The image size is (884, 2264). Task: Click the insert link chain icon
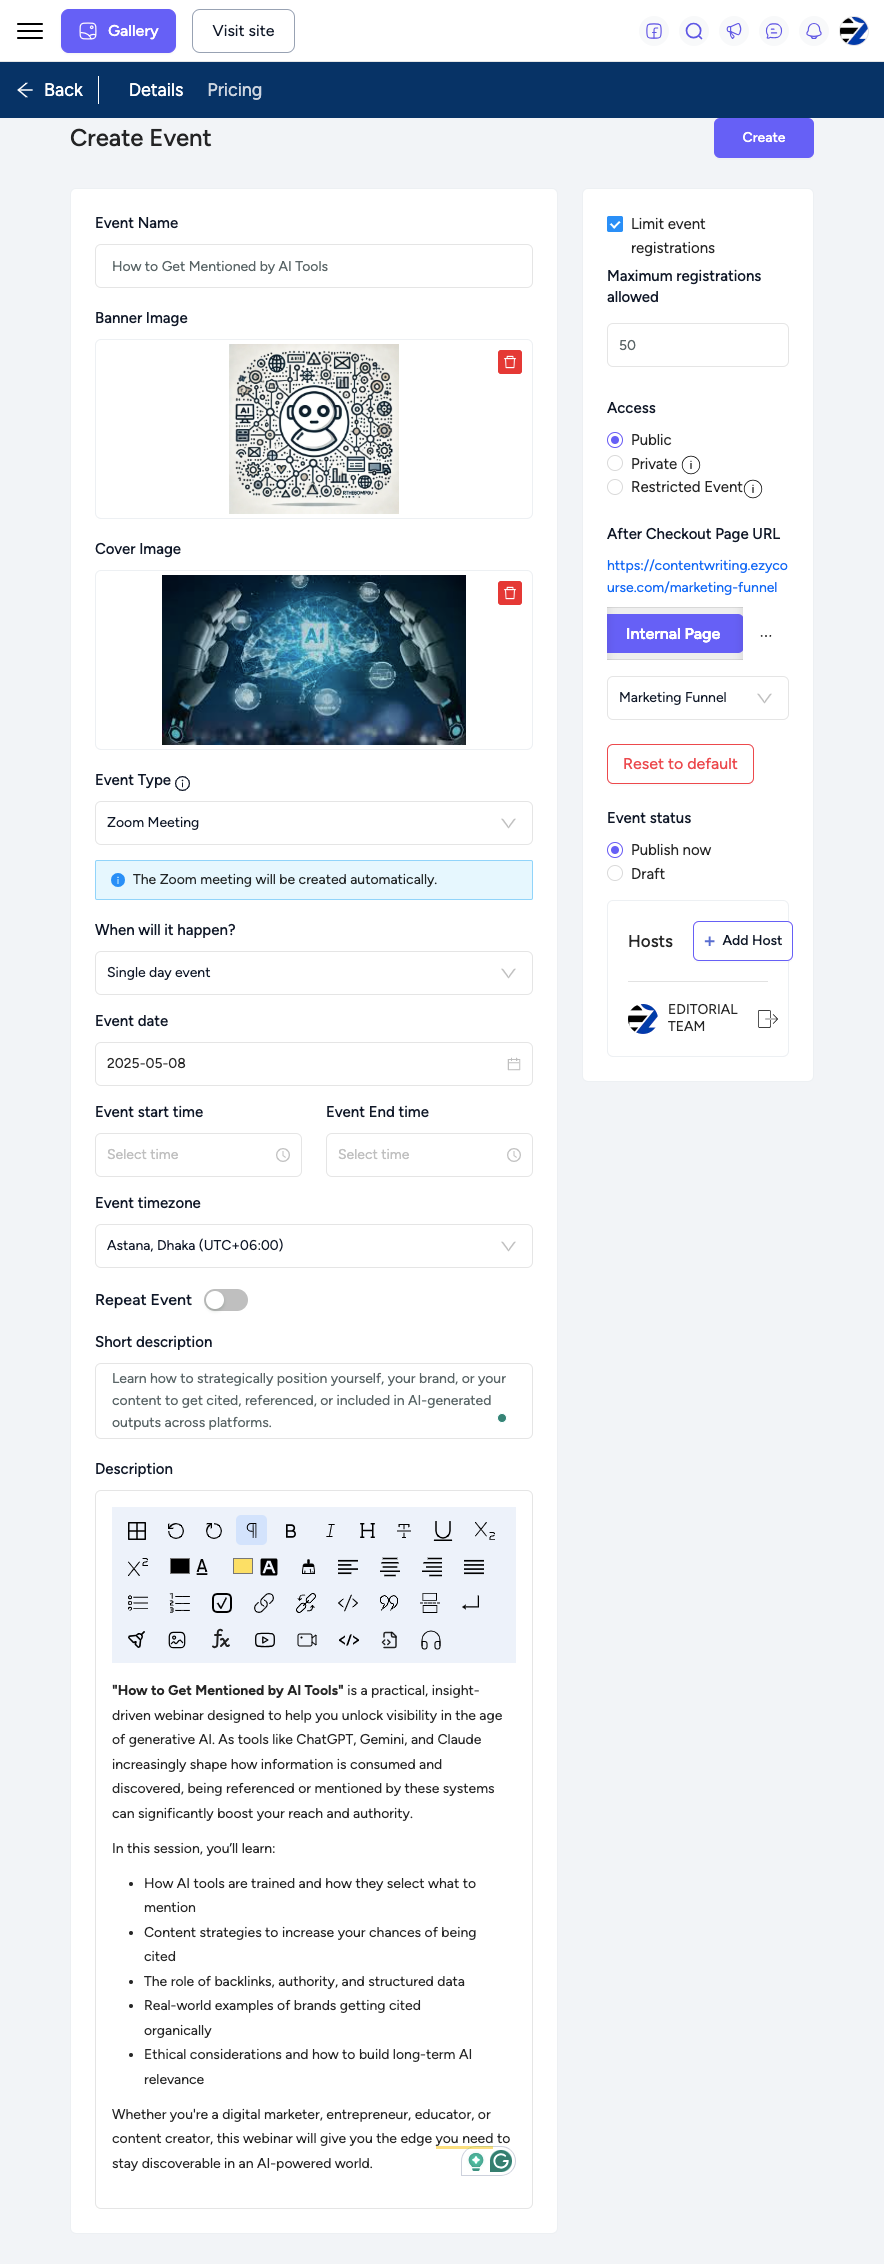pos(264,1603)
